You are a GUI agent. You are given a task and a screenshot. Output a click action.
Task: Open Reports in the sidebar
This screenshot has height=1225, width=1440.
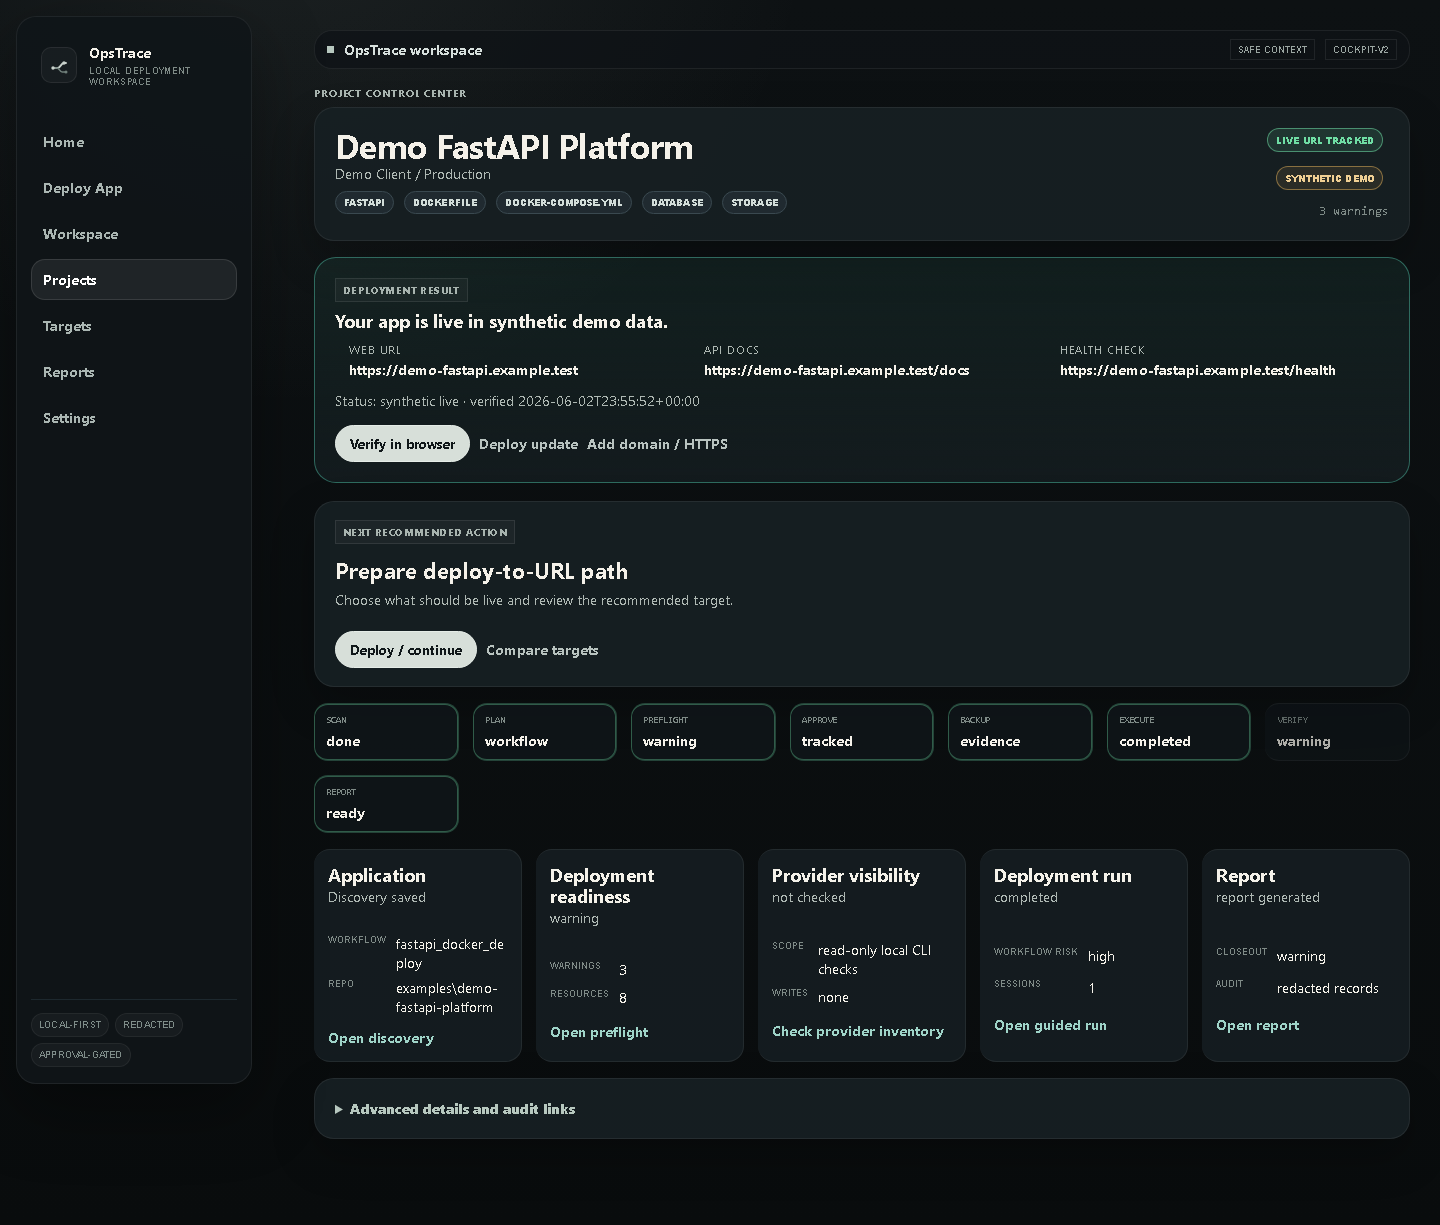[x=134, y=372]
